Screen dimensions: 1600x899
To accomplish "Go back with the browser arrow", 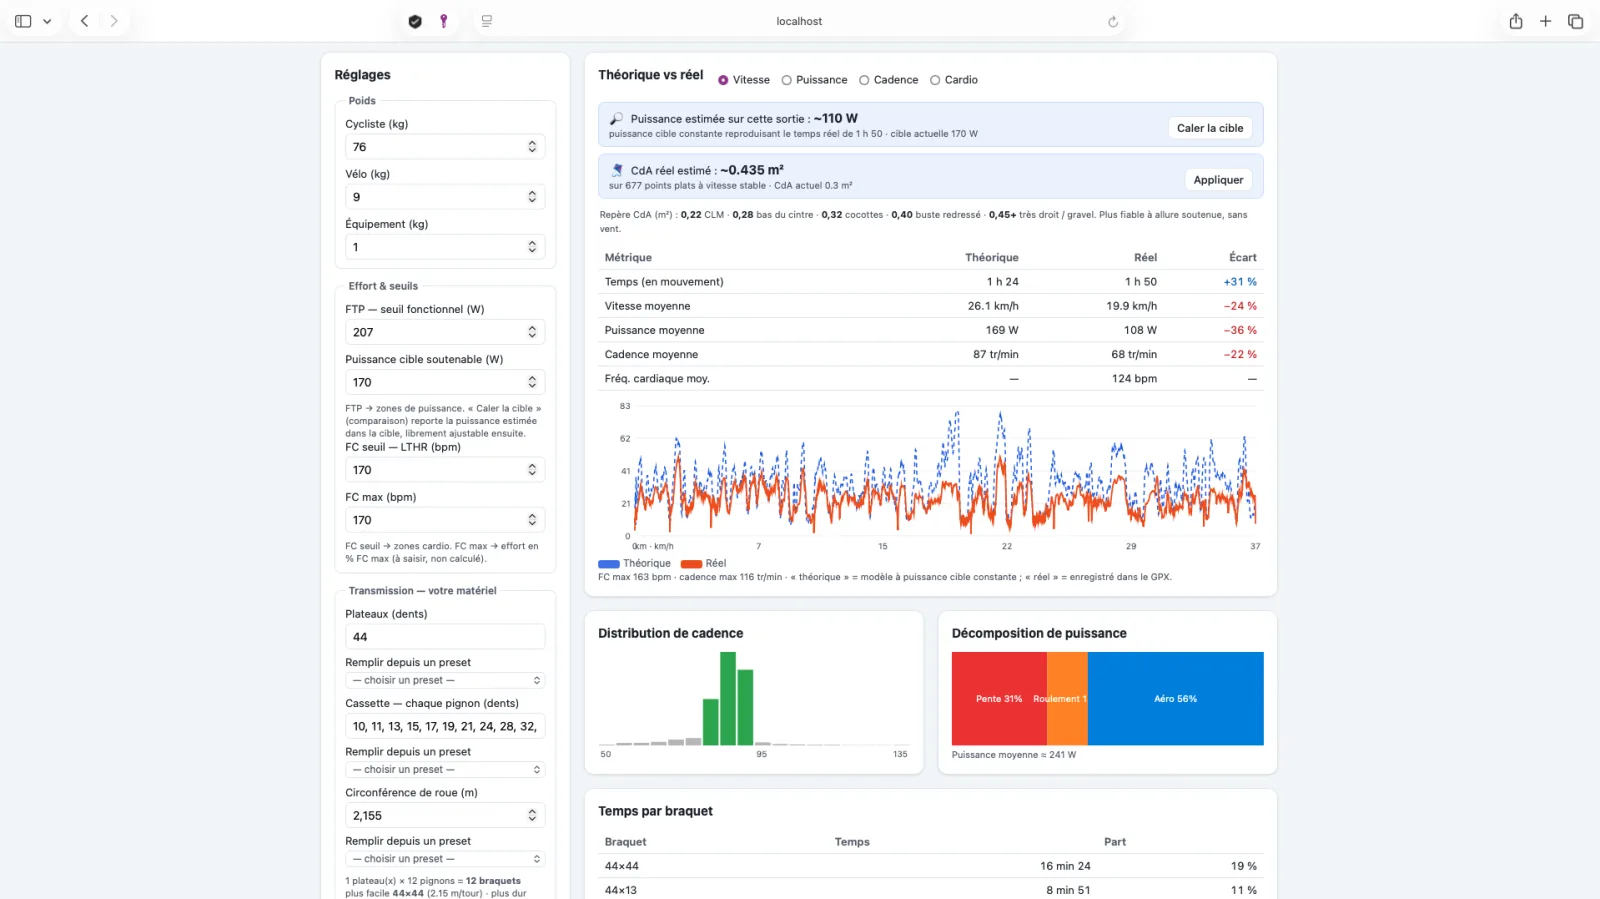I will (x=85, y=21).
